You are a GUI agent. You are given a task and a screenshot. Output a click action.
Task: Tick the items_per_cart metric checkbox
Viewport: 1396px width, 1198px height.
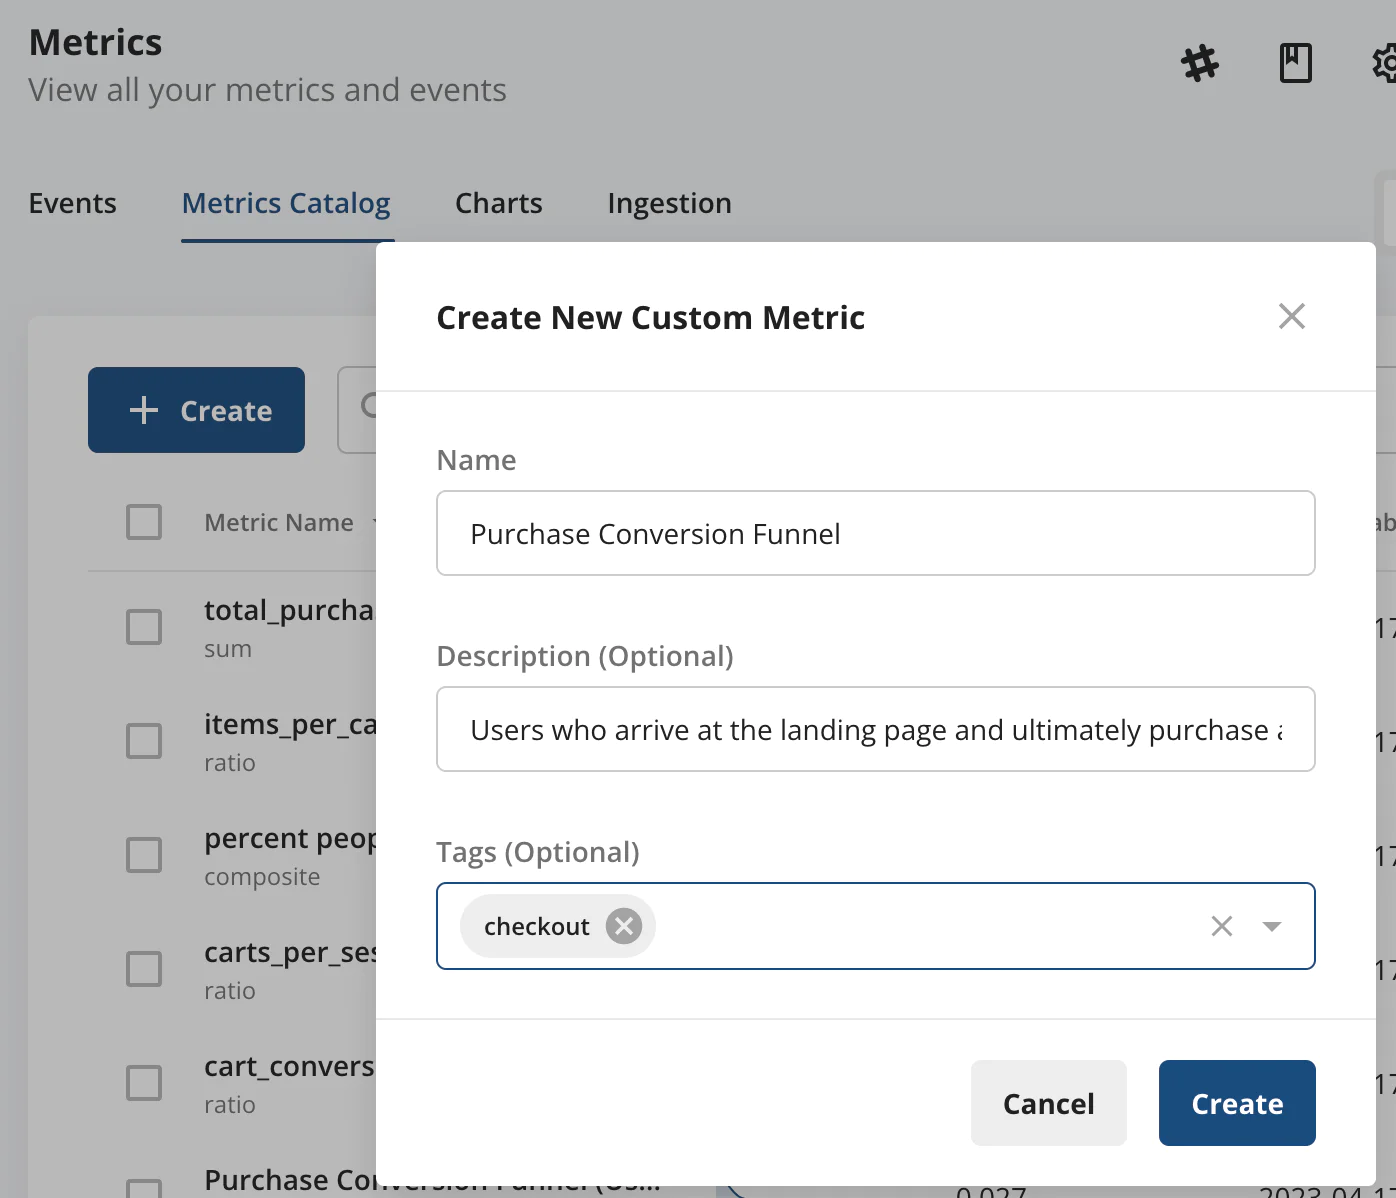pos(144,741)
